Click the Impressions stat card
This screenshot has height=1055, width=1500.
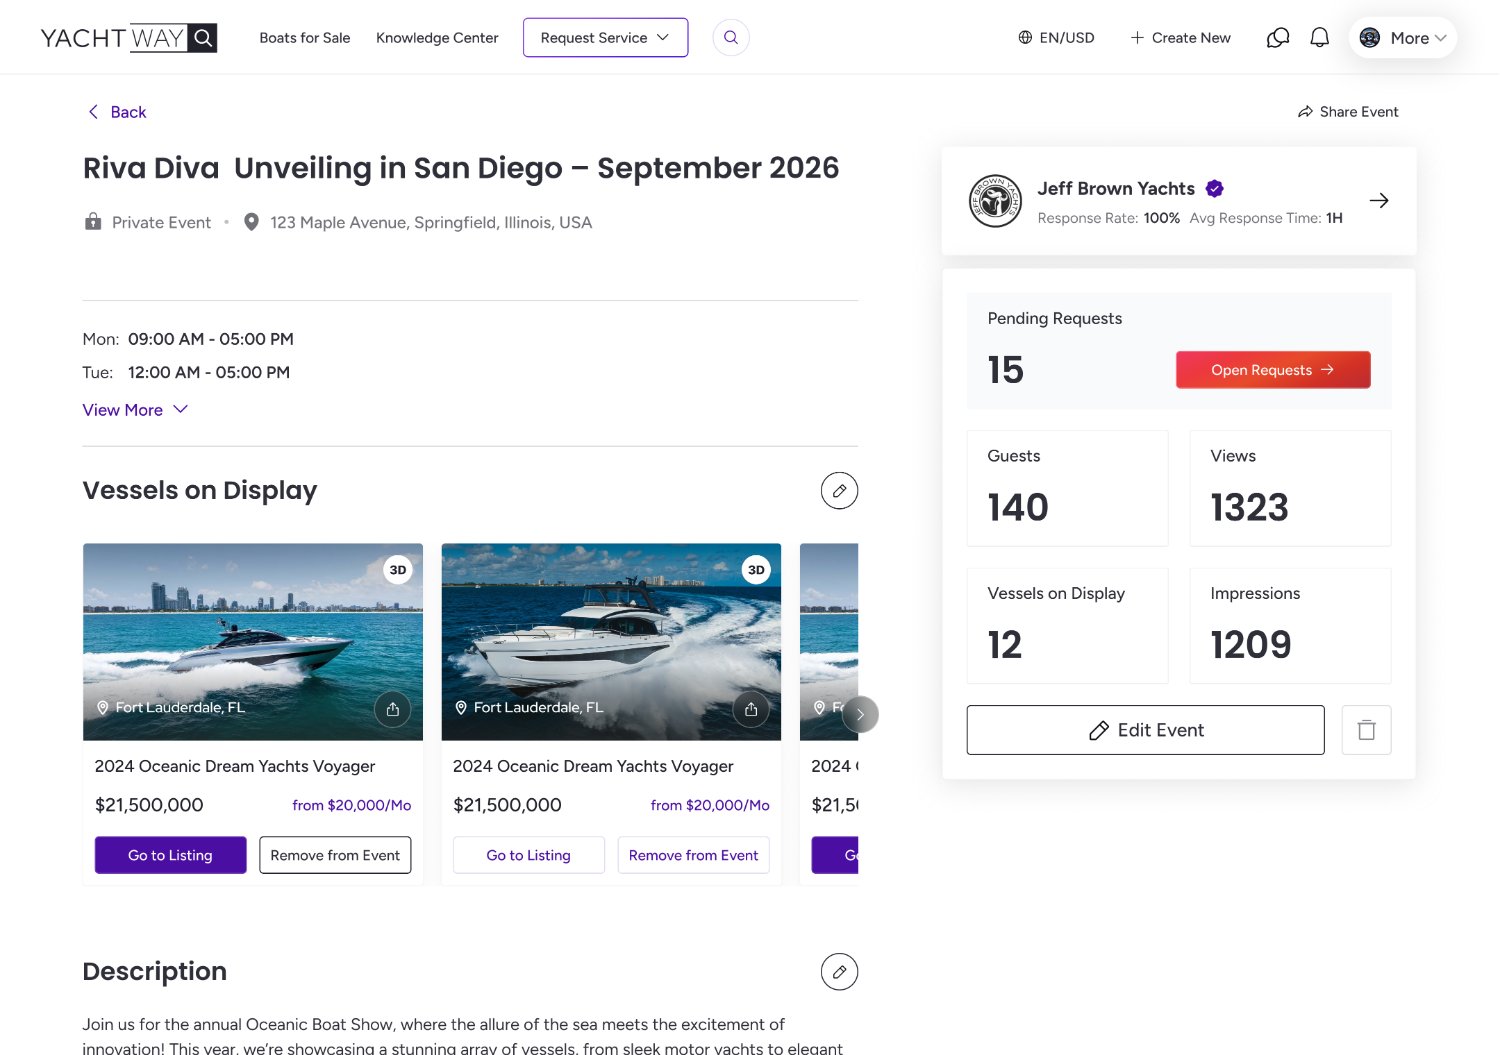pos(1291,626)
